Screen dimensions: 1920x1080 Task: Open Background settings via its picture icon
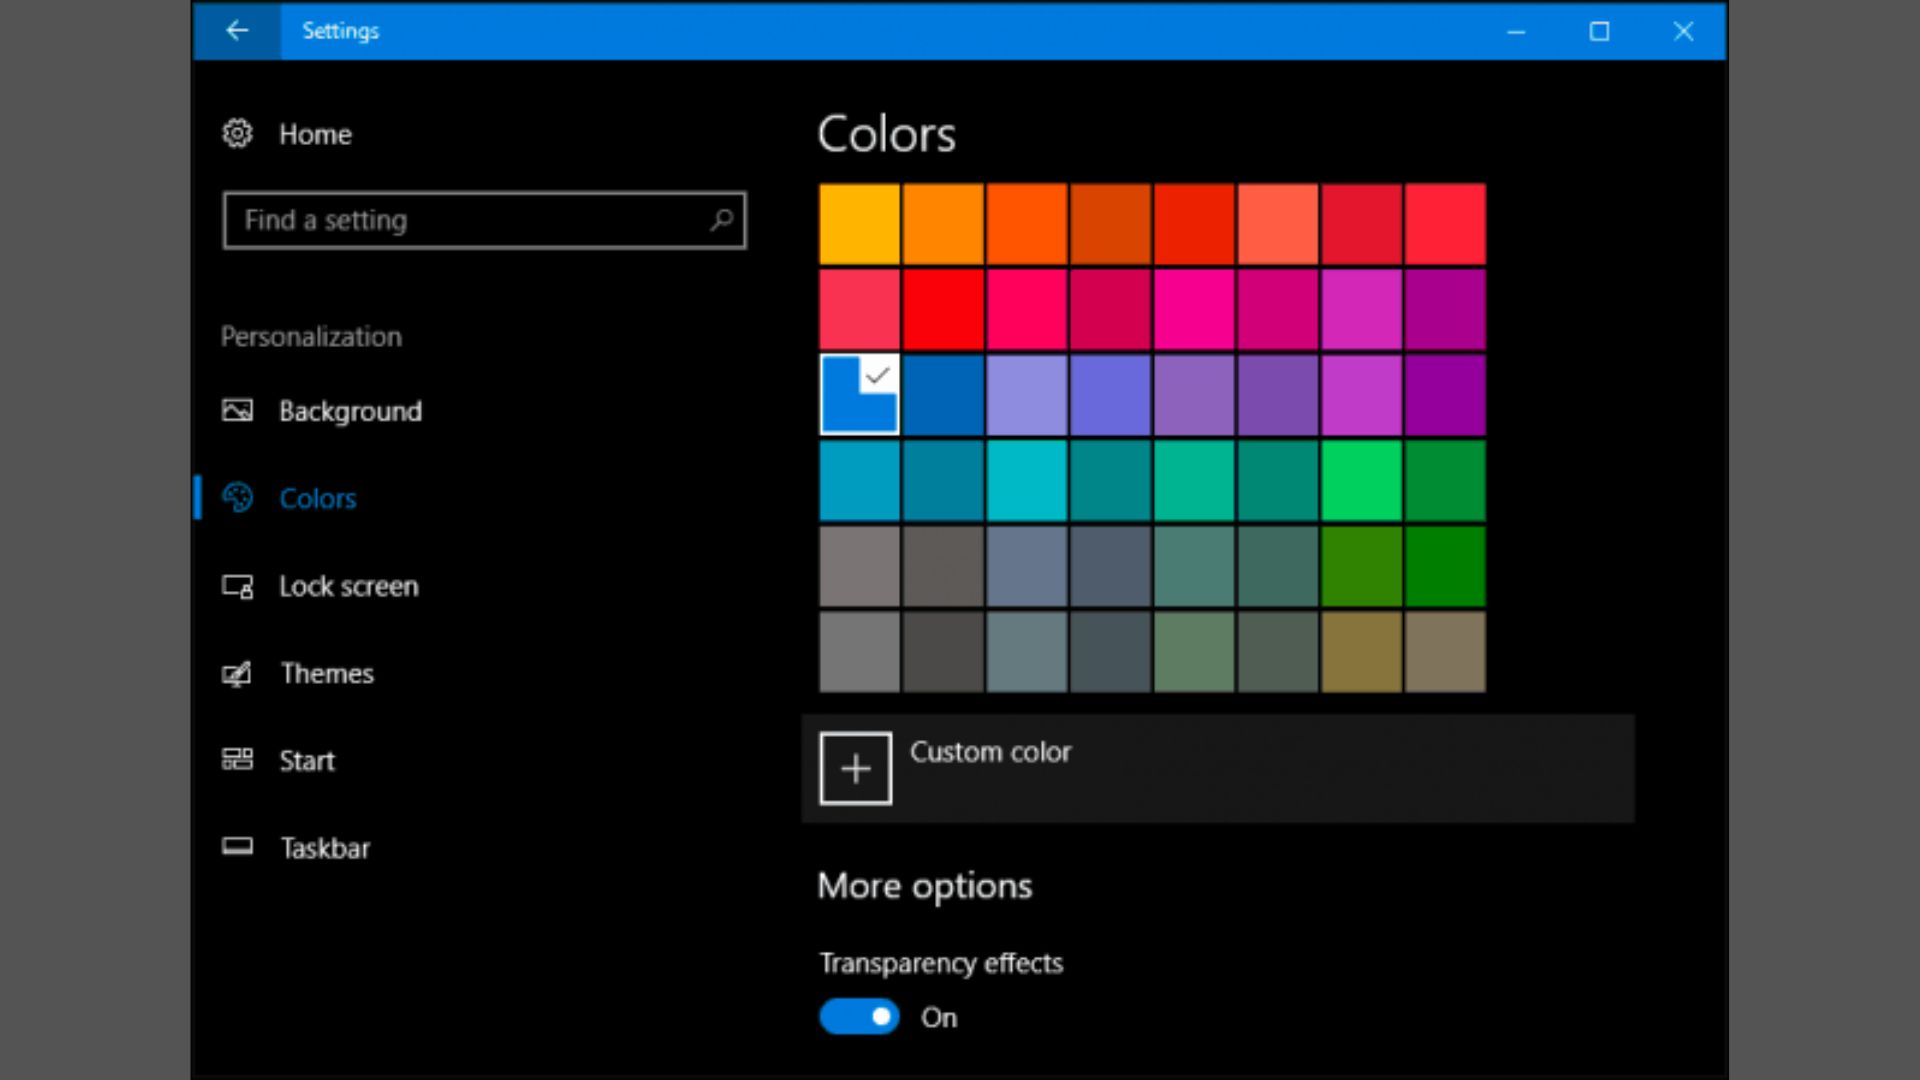[x=238, y=411]
